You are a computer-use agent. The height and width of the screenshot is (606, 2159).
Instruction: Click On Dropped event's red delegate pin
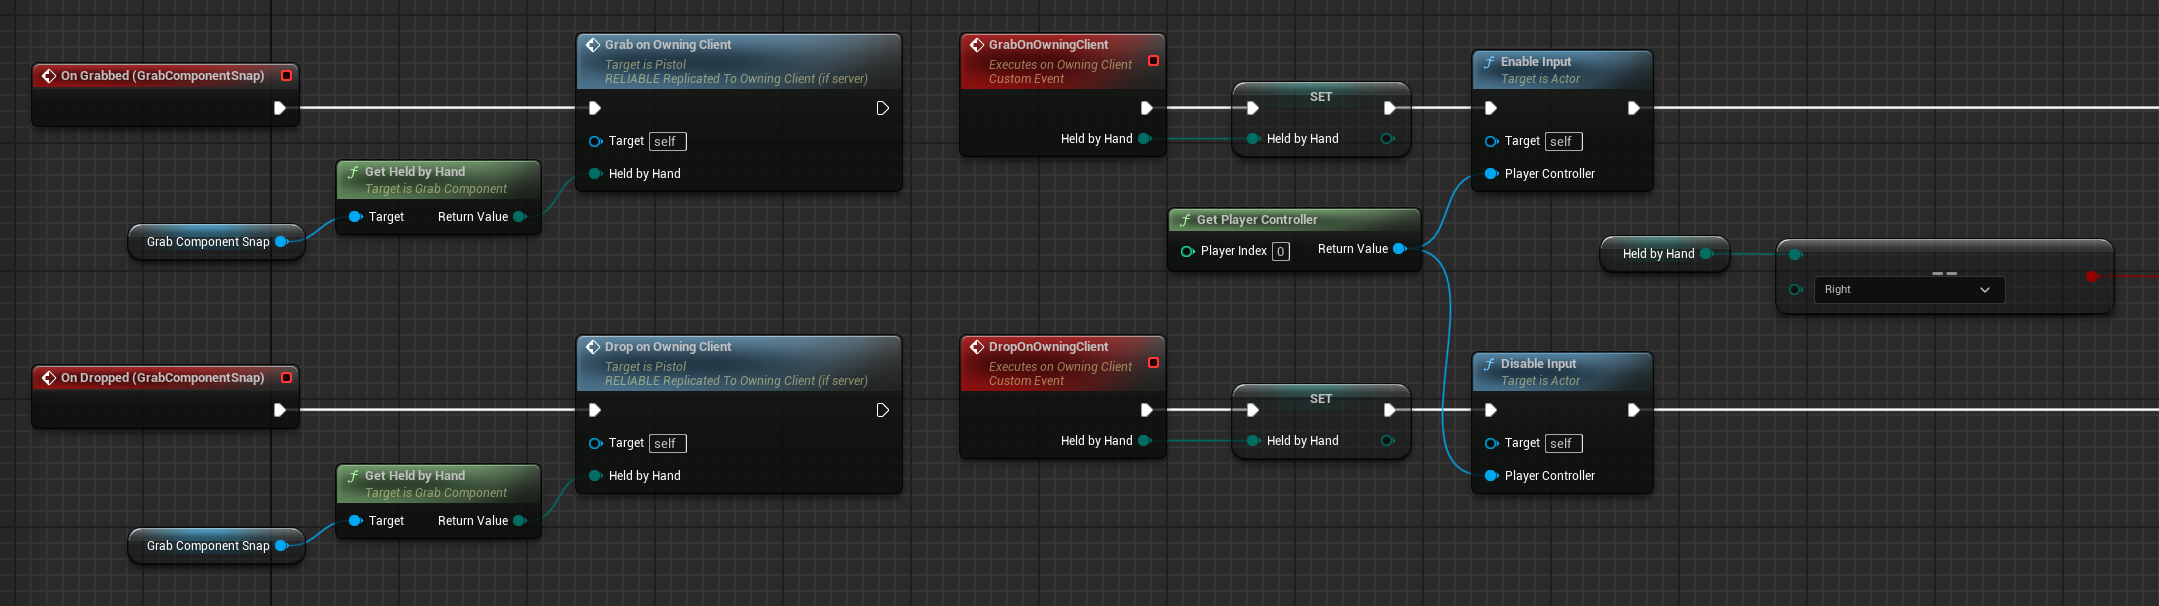287,378
